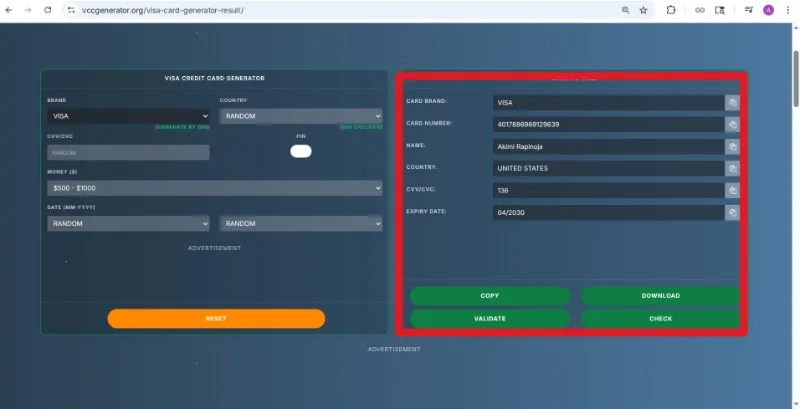This screenshot has height=409, width=800.
Task: Click the orange RESET button
Action: click(x=216, y=319)
